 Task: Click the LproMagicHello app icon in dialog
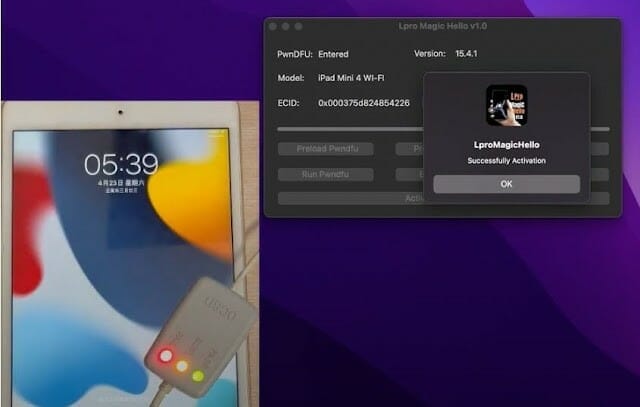point(507,106)
